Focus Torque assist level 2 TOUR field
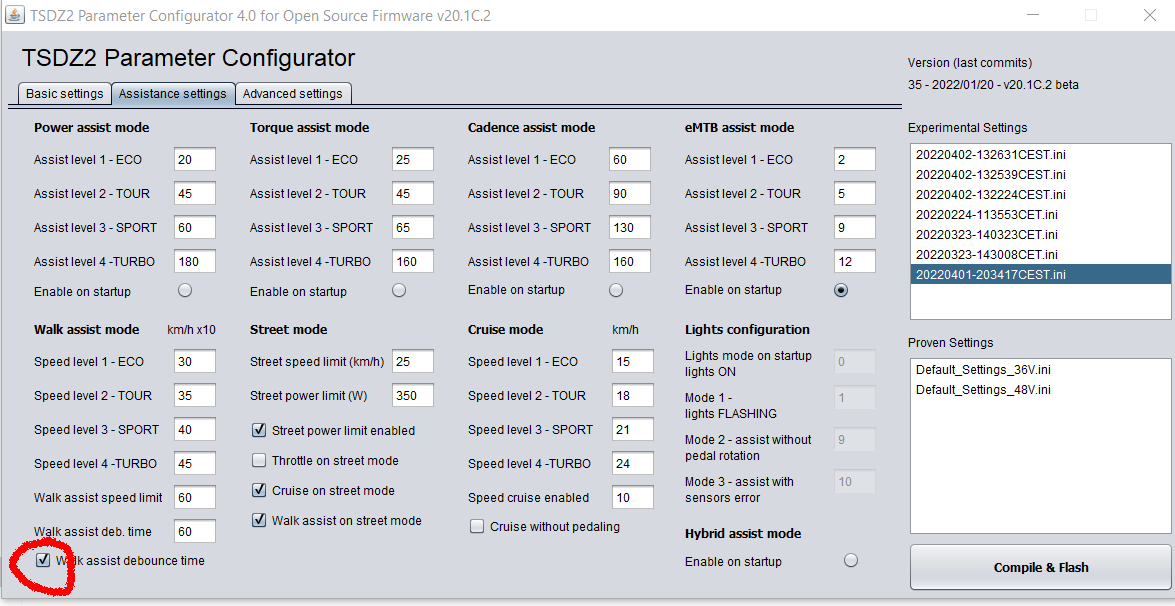1175x606 pixels. click(x=412, y=193)
